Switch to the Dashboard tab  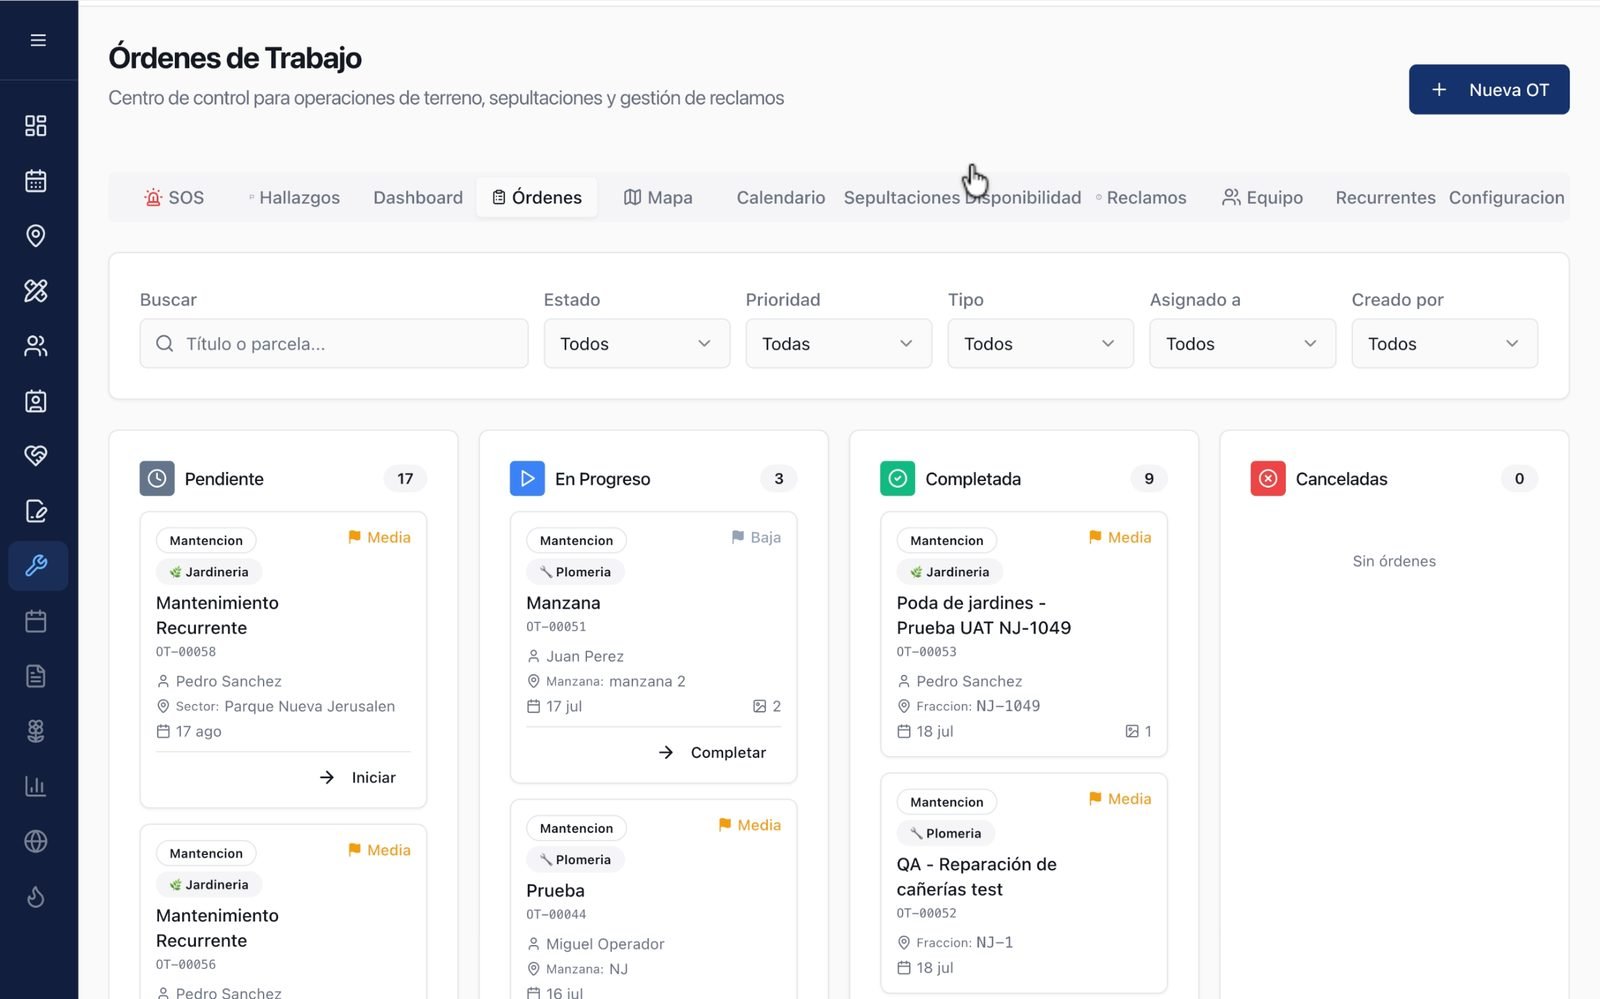coord(418,198)
